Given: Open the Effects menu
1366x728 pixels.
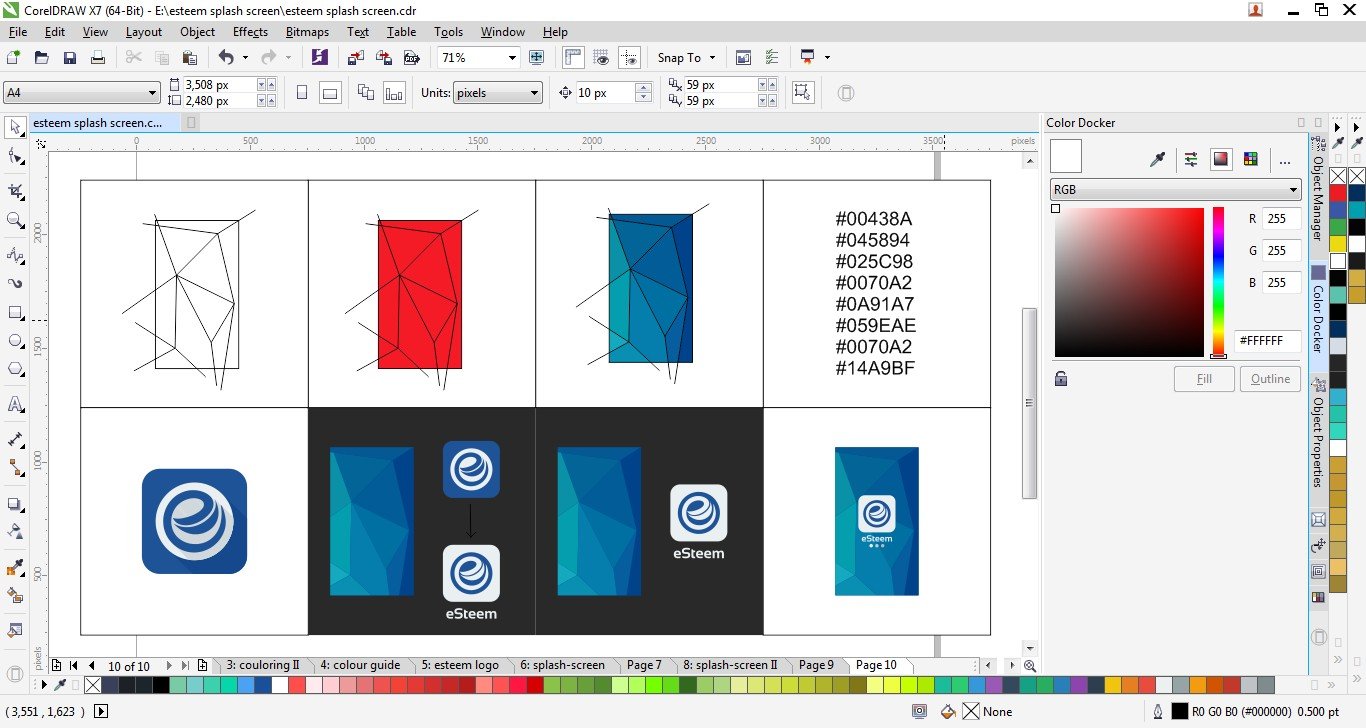Looking at the screenshot, I should point(250,32).
